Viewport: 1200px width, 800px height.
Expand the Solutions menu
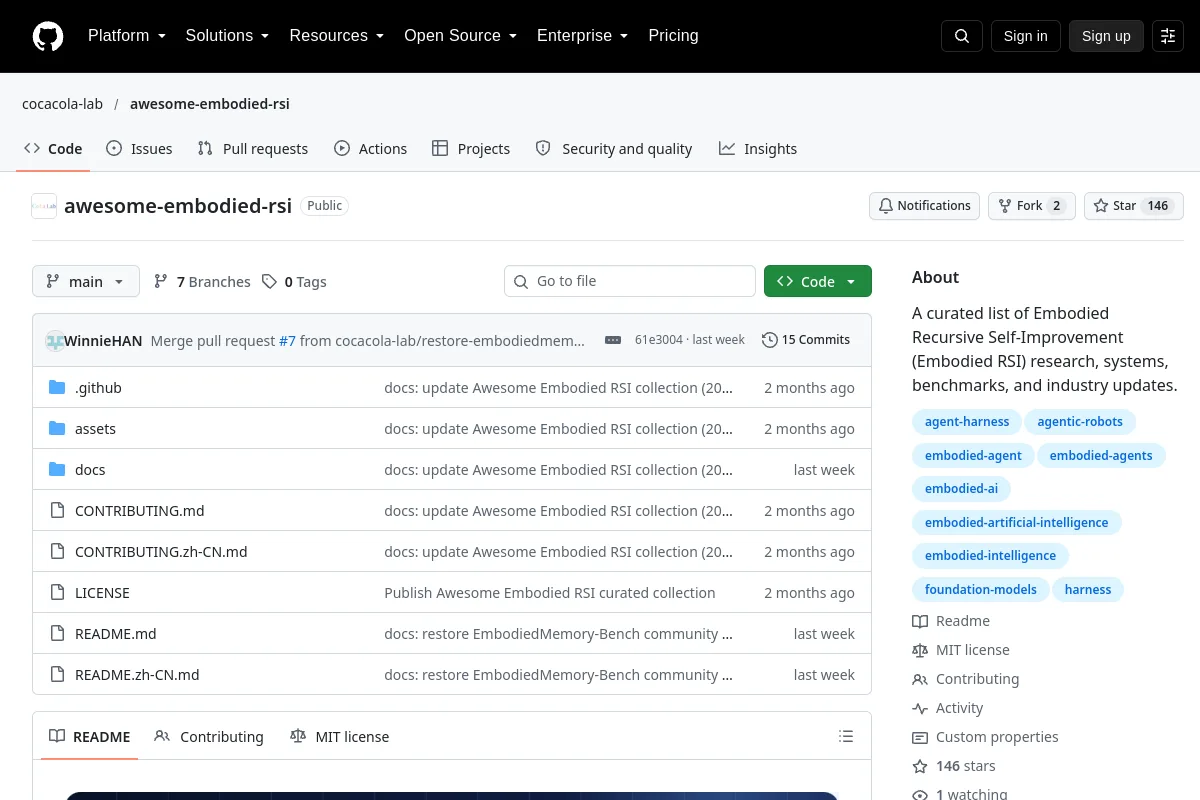pos(227,36)
